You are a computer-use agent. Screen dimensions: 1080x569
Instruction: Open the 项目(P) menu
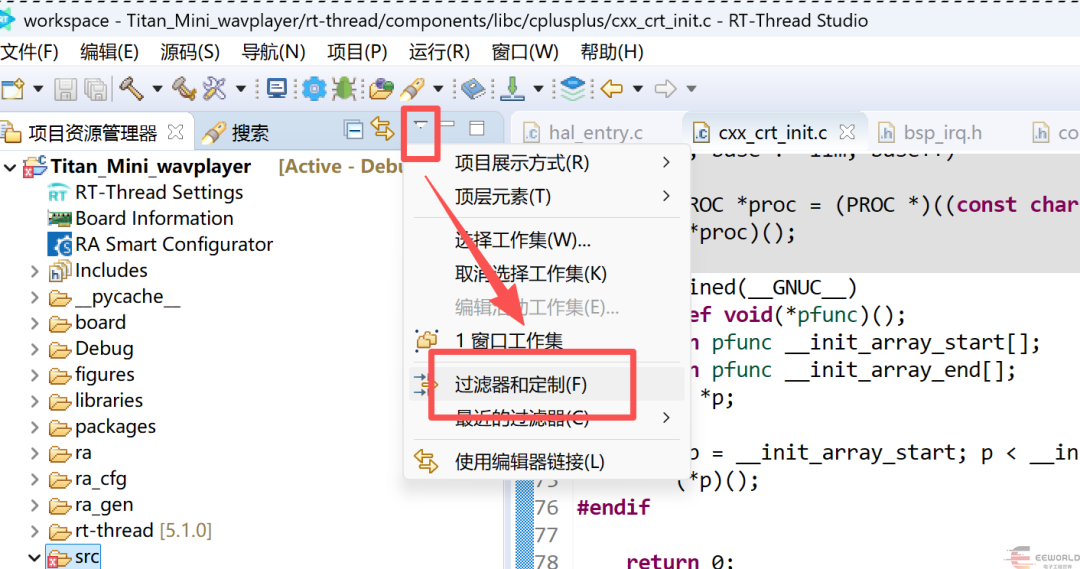357,52
